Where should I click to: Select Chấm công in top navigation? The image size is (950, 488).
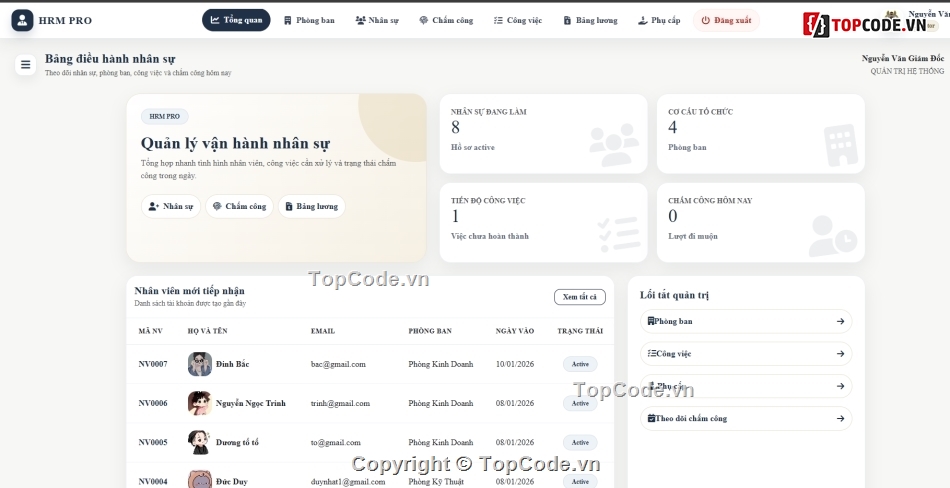[446, 20]
